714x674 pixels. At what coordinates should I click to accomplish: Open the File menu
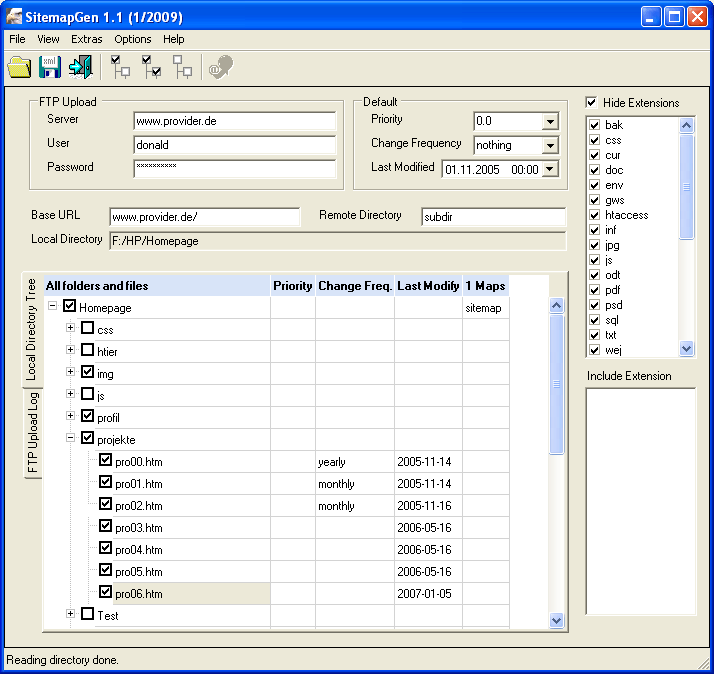[17, 39]
